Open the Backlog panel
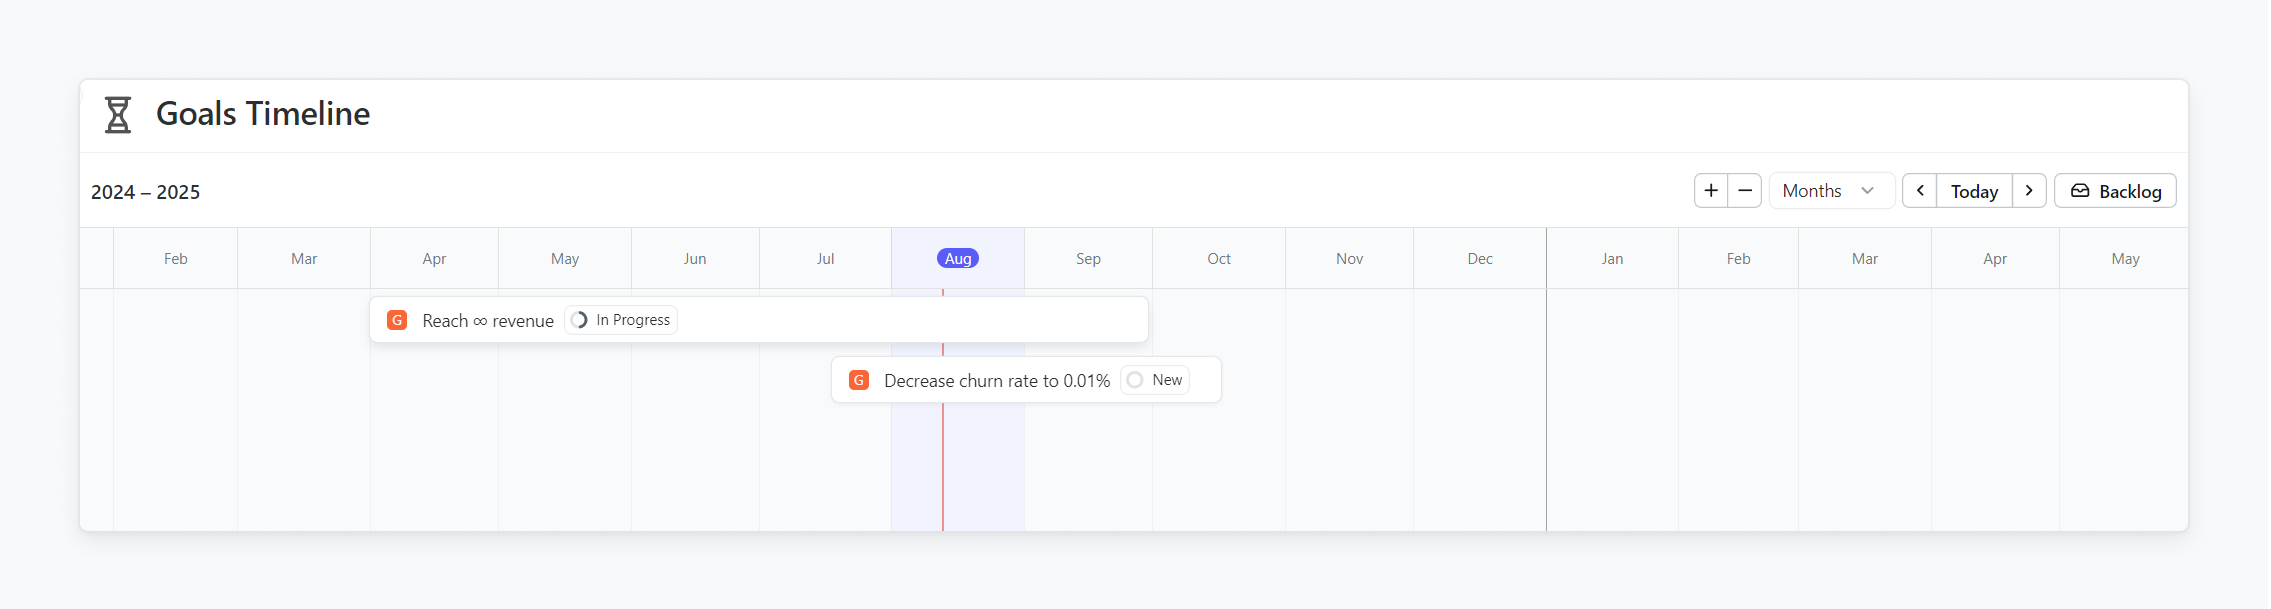Screen dimensions: 2271x609 click(2115, 191)
